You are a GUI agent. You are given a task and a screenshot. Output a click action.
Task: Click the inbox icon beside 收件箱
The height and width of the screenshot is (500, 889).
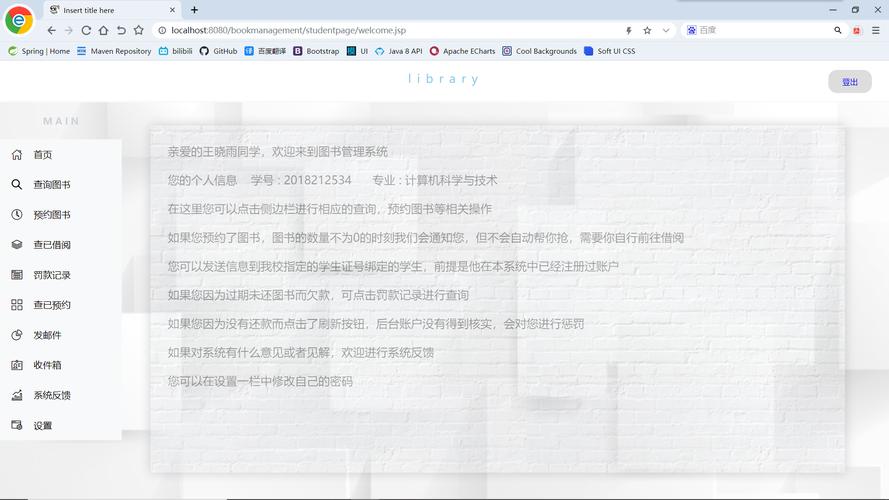click(x=17, y=365)
